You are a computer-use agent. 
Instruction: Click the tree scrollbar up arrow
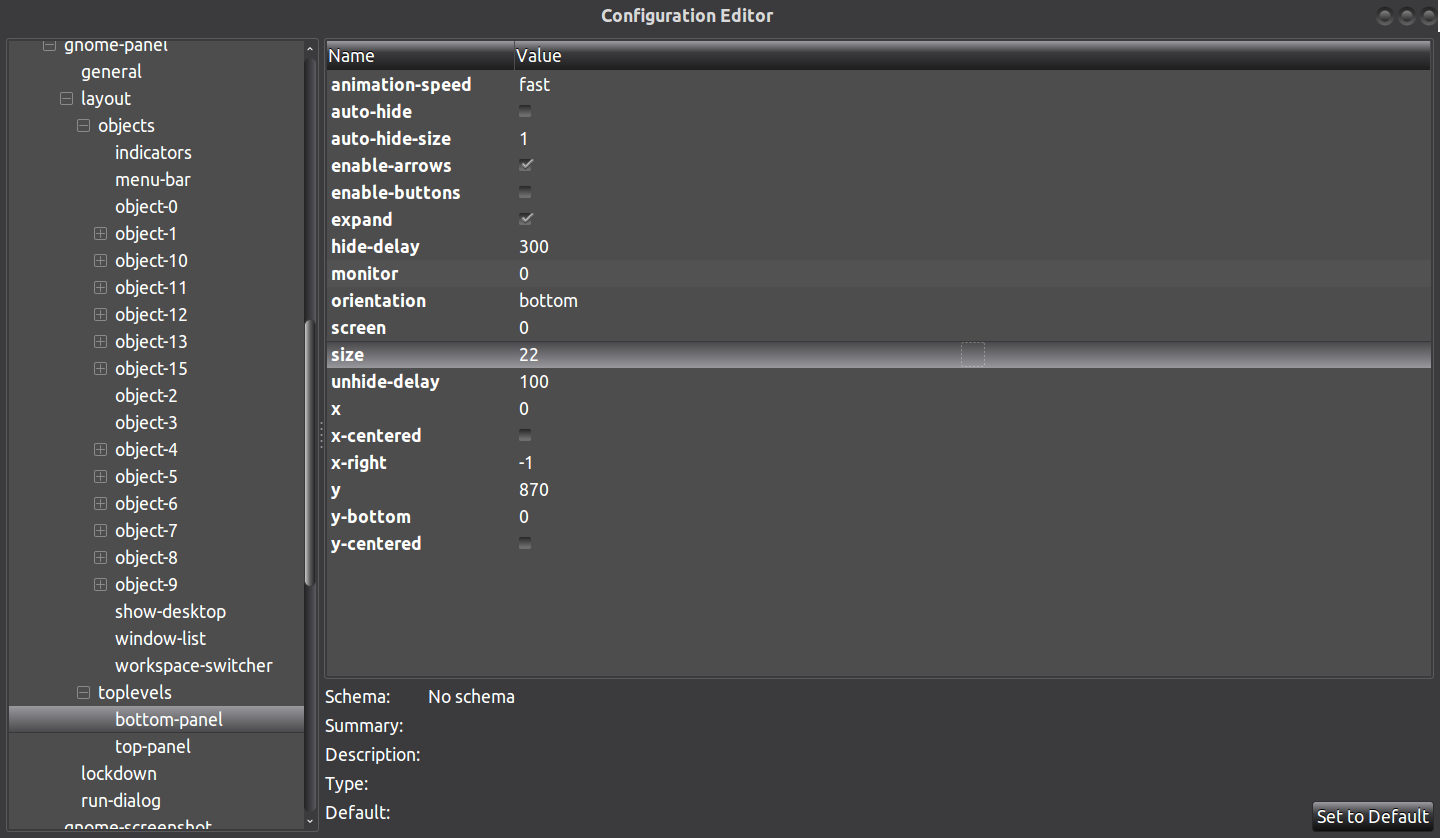click(x=310, y=48)
